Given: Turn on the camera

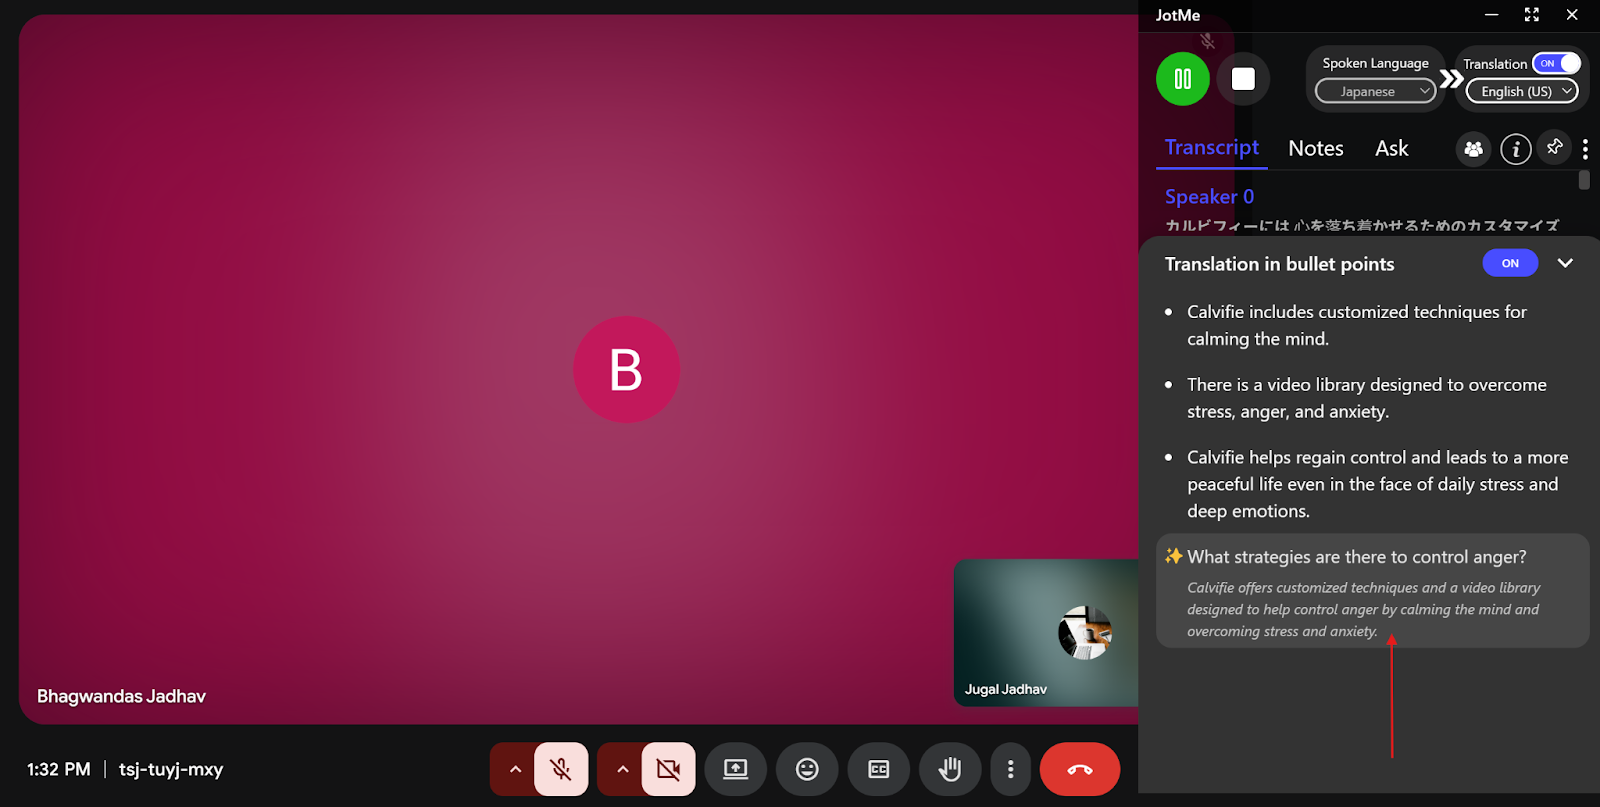Looking at the screenshot, I should point(668,769).
